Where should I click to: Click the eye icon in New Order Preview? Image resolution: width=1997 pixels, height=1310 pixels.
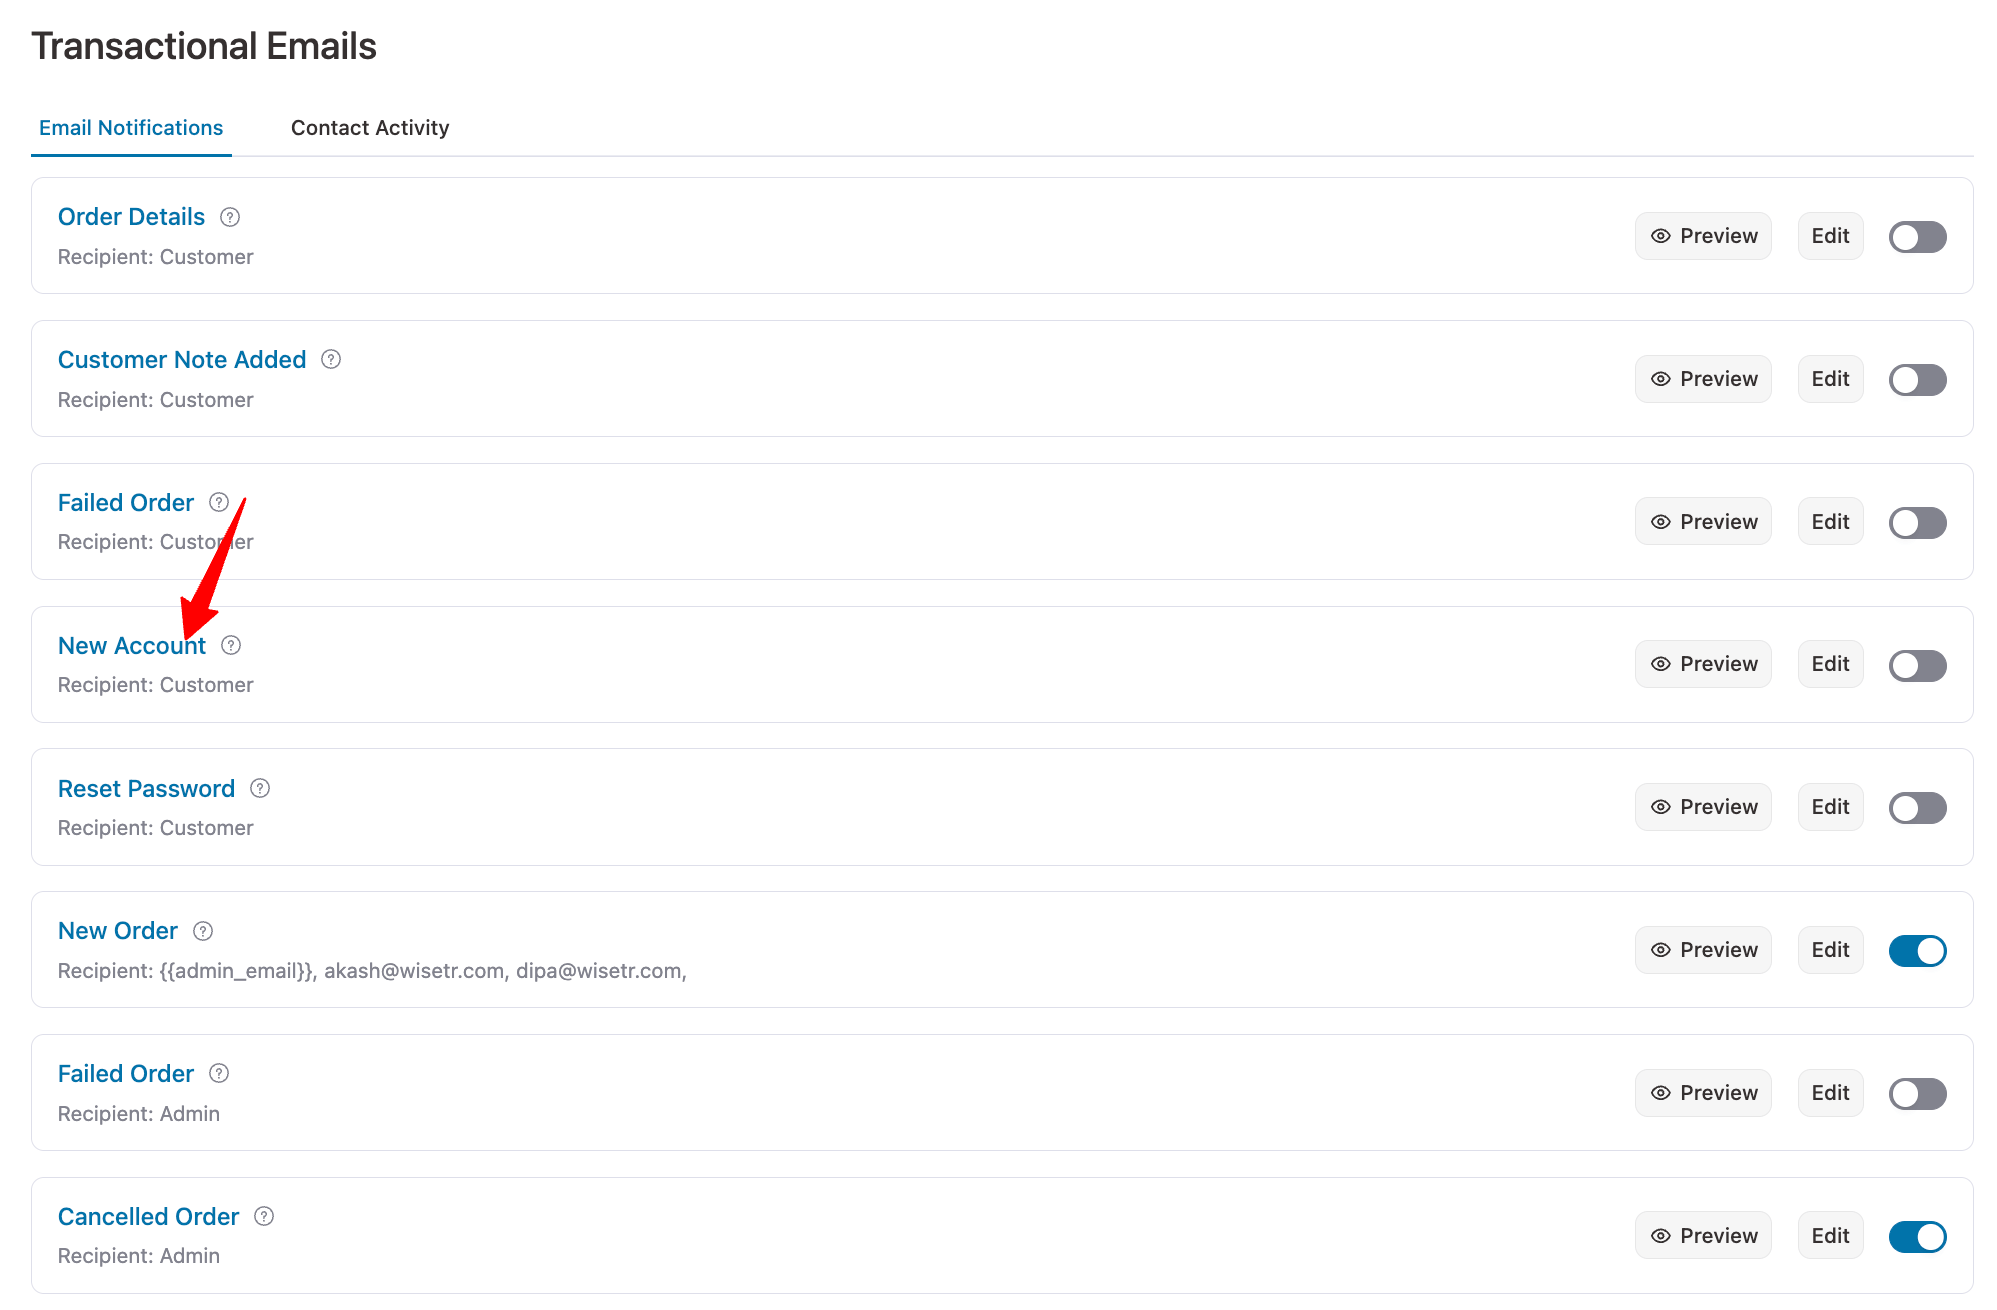click(1661, 950)
